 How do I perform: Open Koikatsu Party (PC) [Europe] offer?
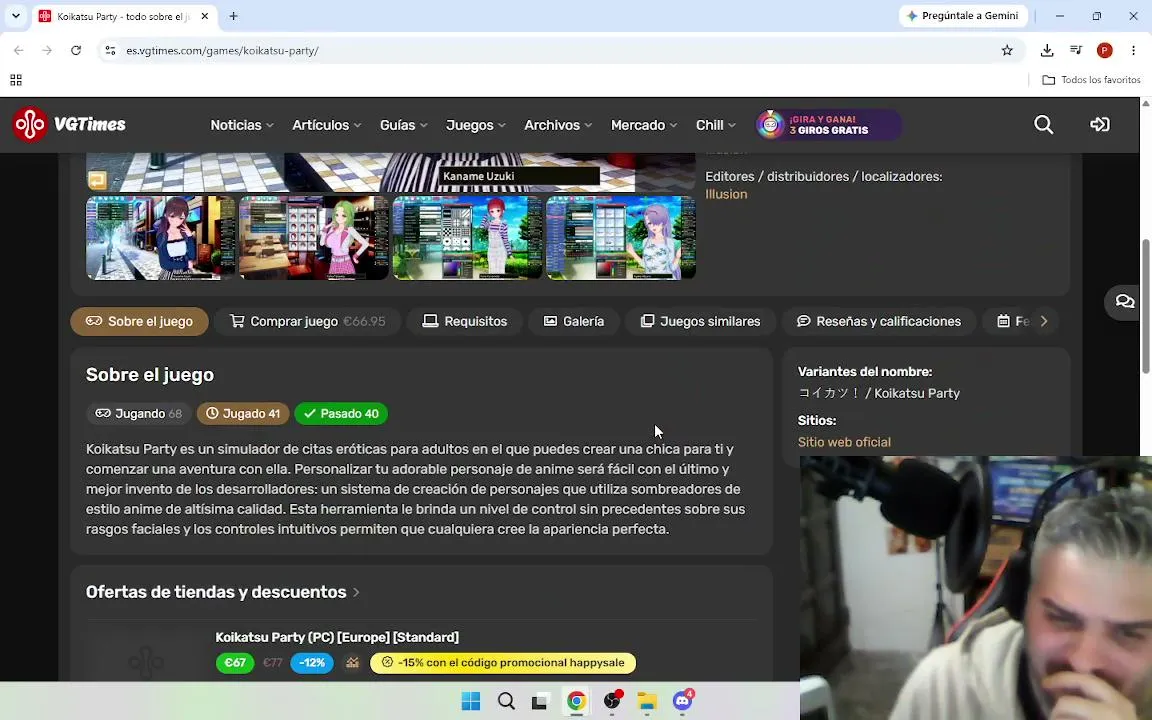(x=336, y=637)
